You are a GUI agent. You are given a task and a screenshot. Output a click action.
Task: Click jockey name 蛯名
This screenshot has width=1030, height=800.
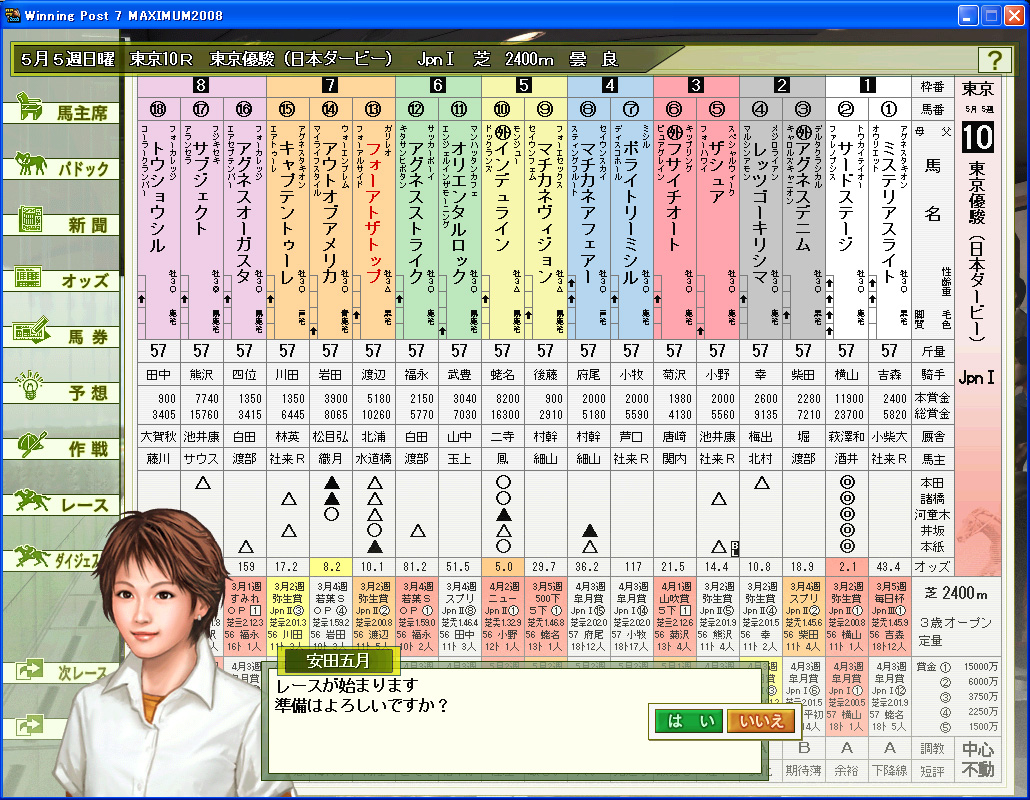click(x=502, y=374)
